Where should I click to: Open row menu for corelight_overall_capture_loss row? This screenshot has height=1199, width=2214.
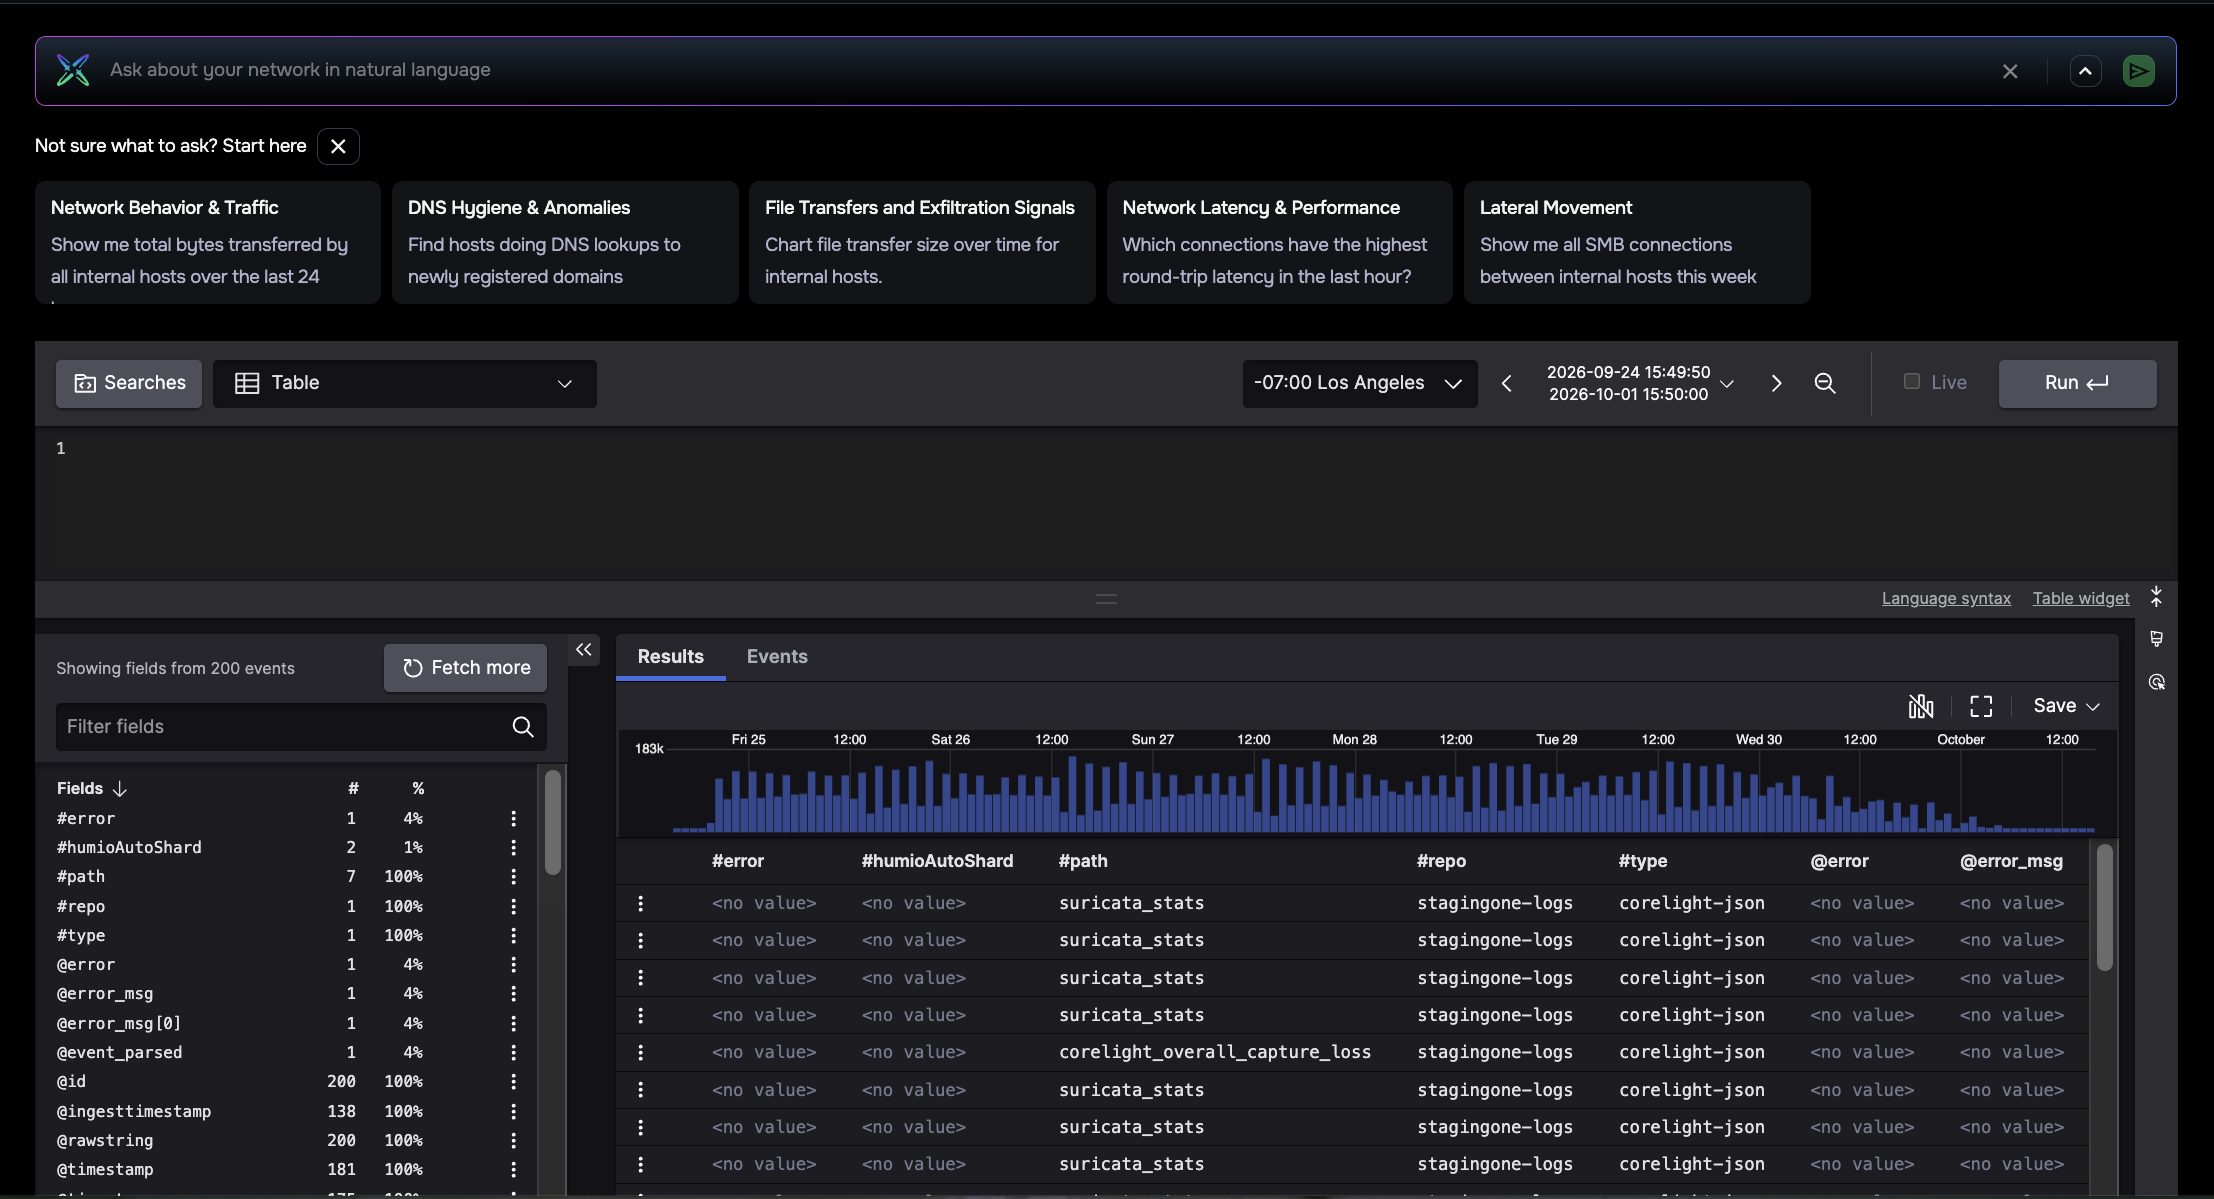click(x=641, y=1053)
